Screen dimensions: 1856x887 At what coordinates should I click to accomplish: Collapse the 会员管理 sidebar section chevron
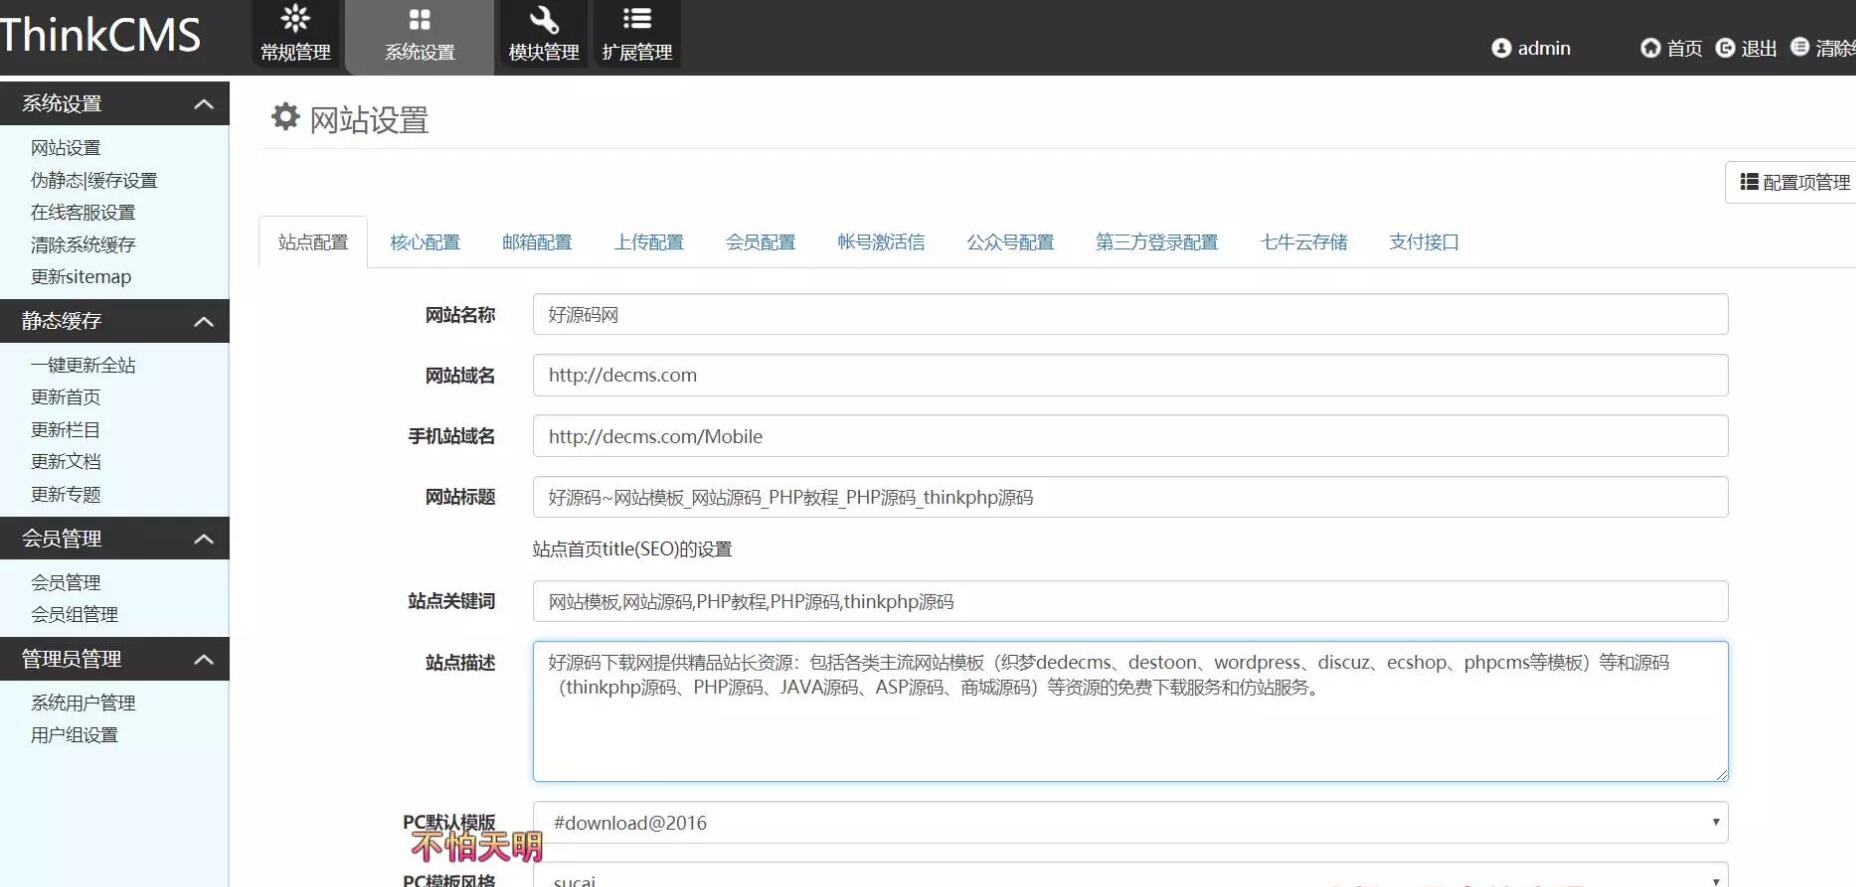(x=203, y=539)
